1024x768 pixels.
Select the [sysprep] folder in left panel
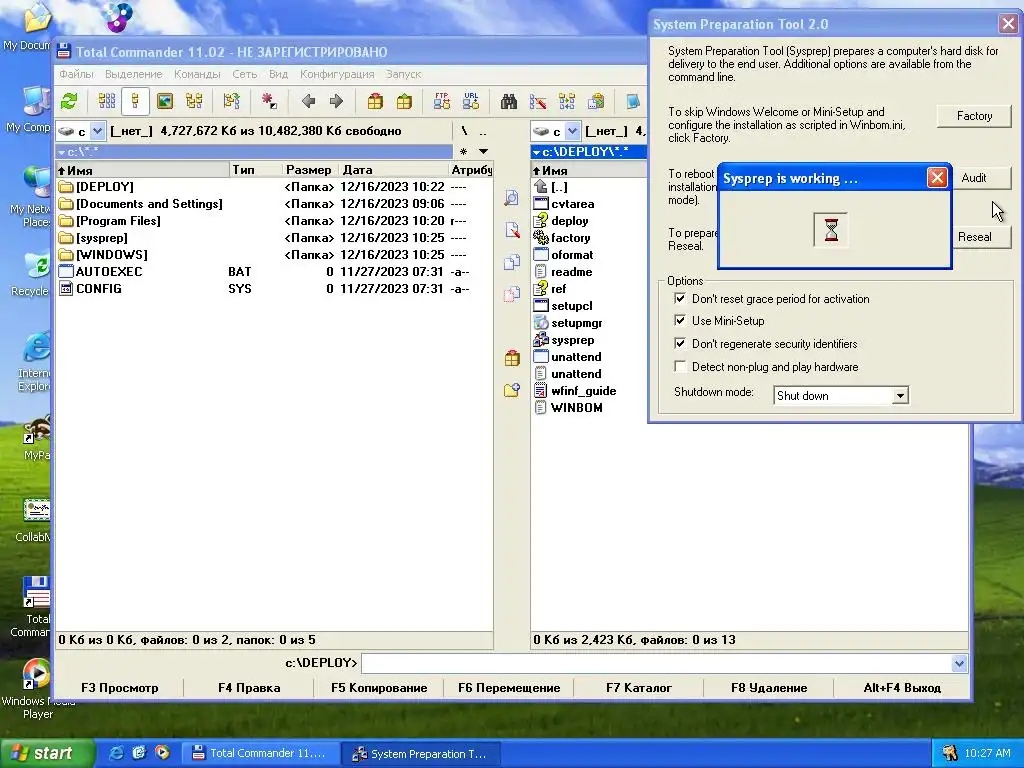click(x=101, y=238)
